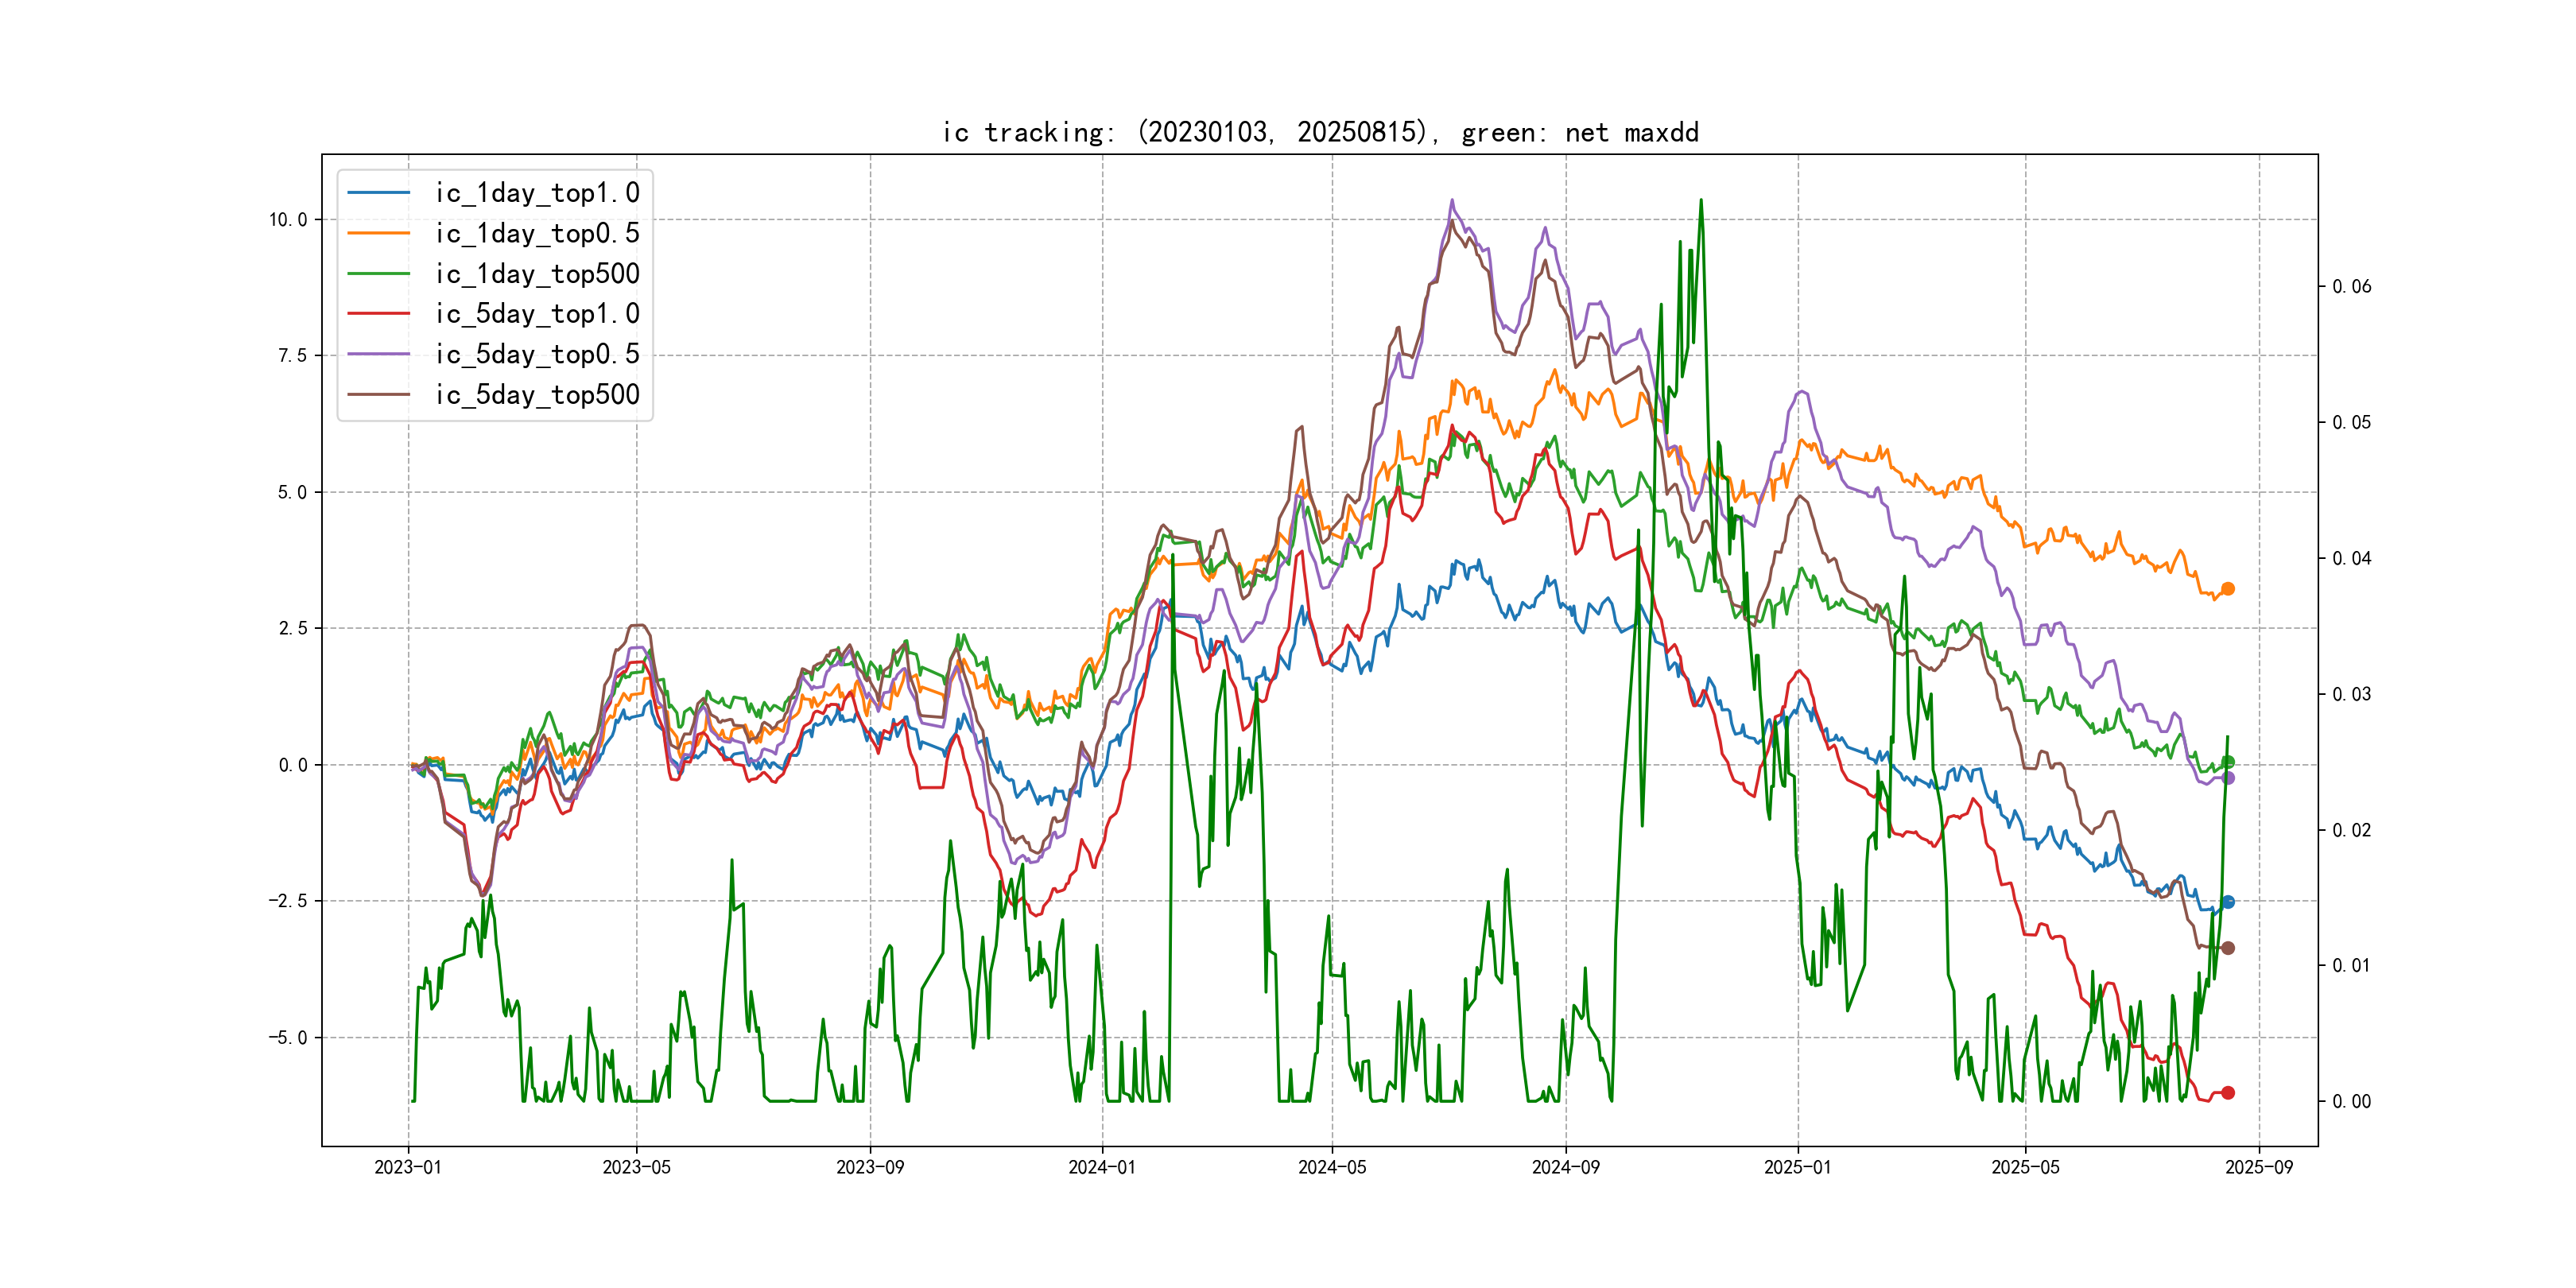This screenshot has width=2576, height=1288.
Task: Click the 2024-01 x-axis tick label
Action: (x=1102, y=1167)
